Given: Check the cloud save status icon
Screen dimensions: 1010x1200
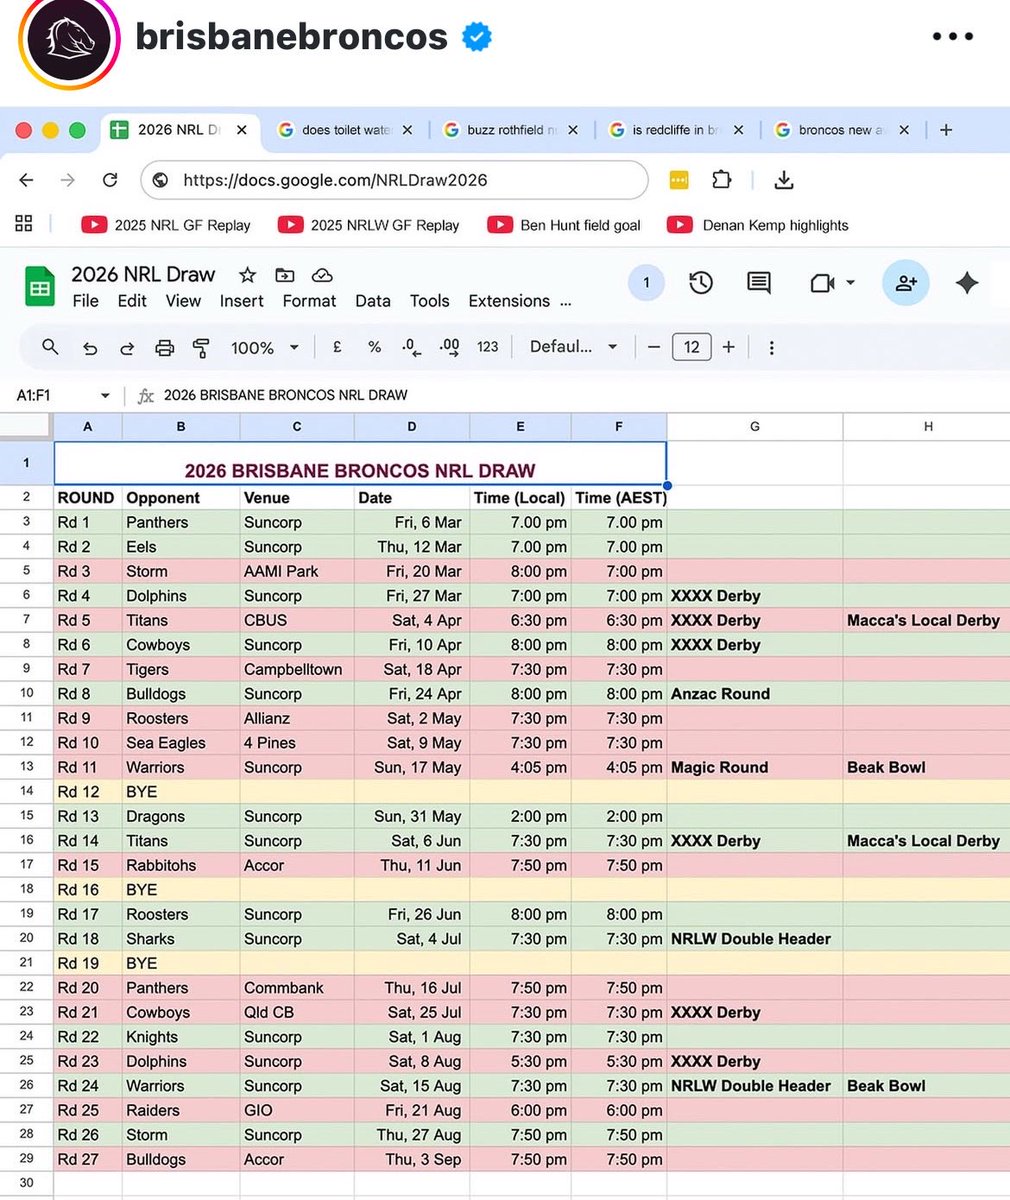Looking at the screenshot, I should pyautogui.click(x=322, y=275).
